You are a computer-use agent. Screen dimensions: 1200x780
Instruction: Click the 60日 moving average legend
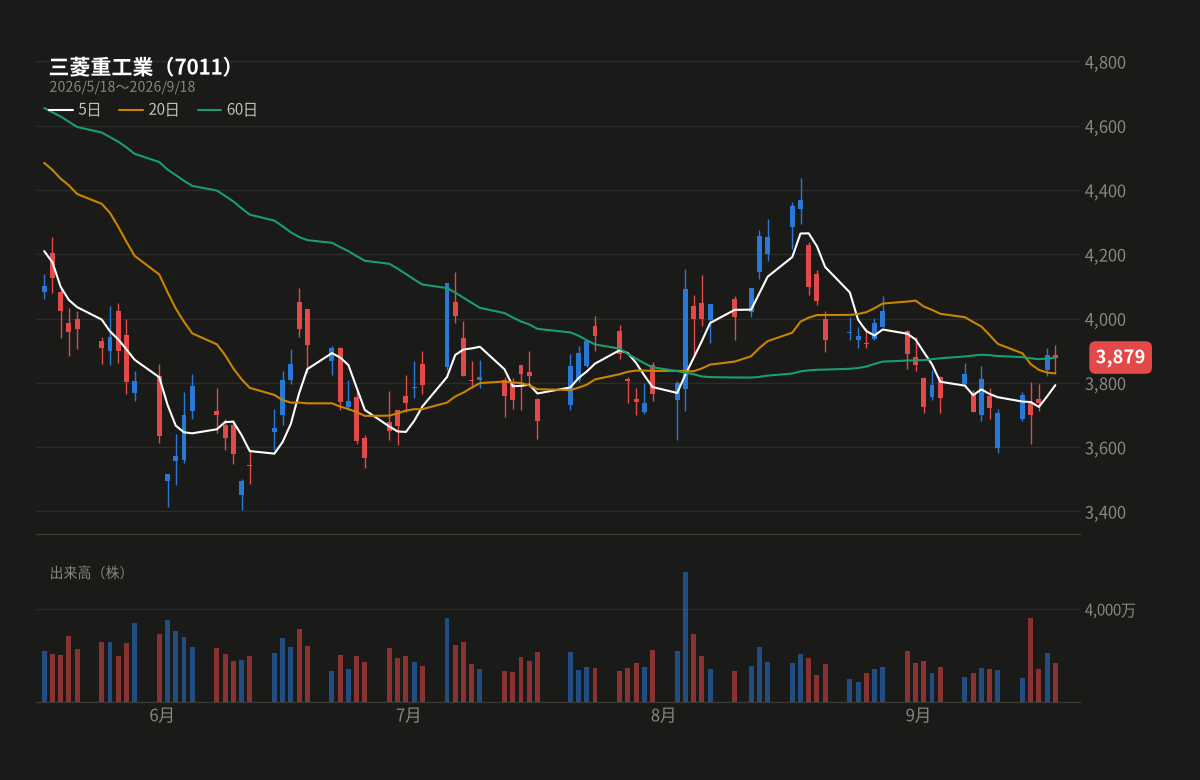pos(227,110)
